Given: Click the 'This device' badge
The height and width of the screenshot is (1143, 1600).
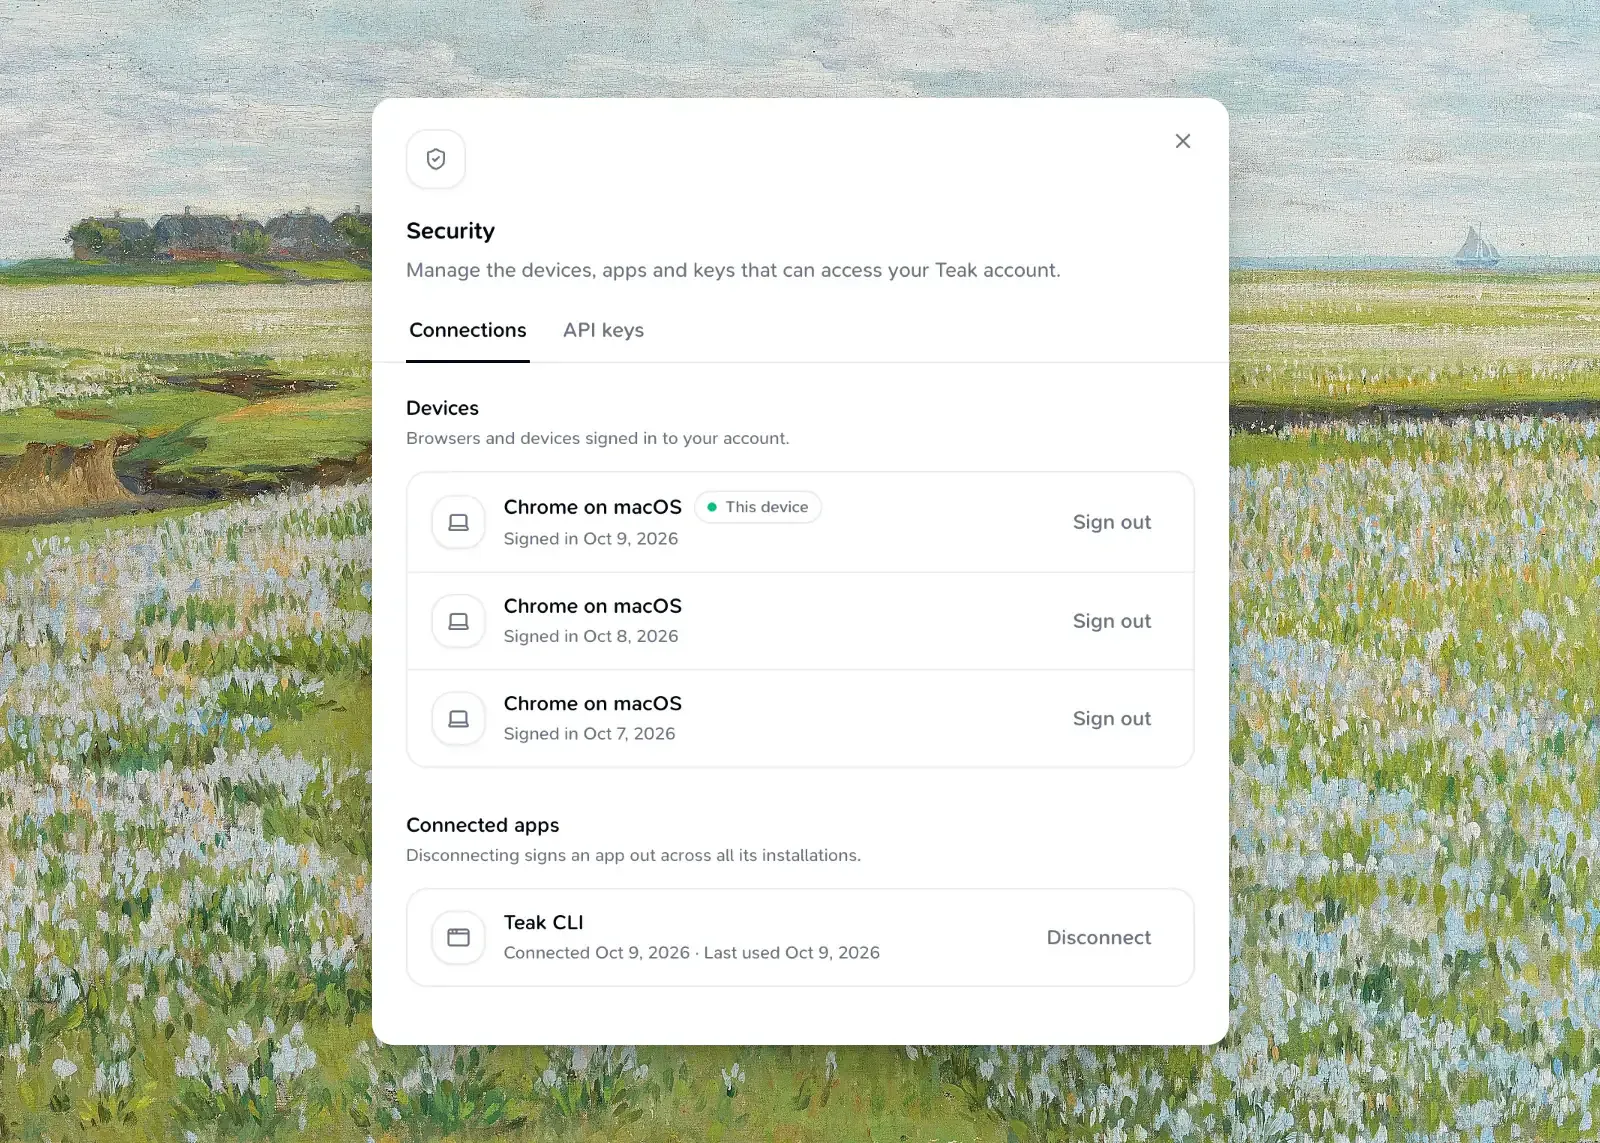Looking at the screenshot, I should tap(758, 507).
